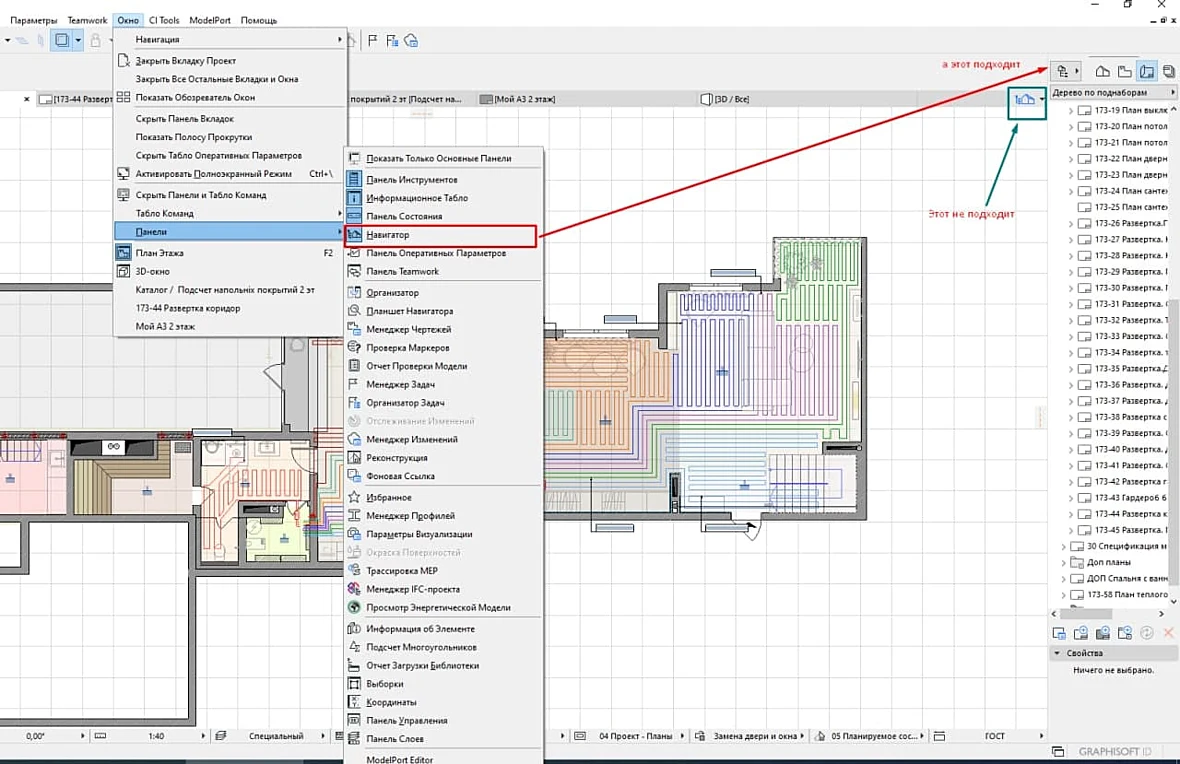Open Publisher Sets icon in Navigator

click(1169, 72)
